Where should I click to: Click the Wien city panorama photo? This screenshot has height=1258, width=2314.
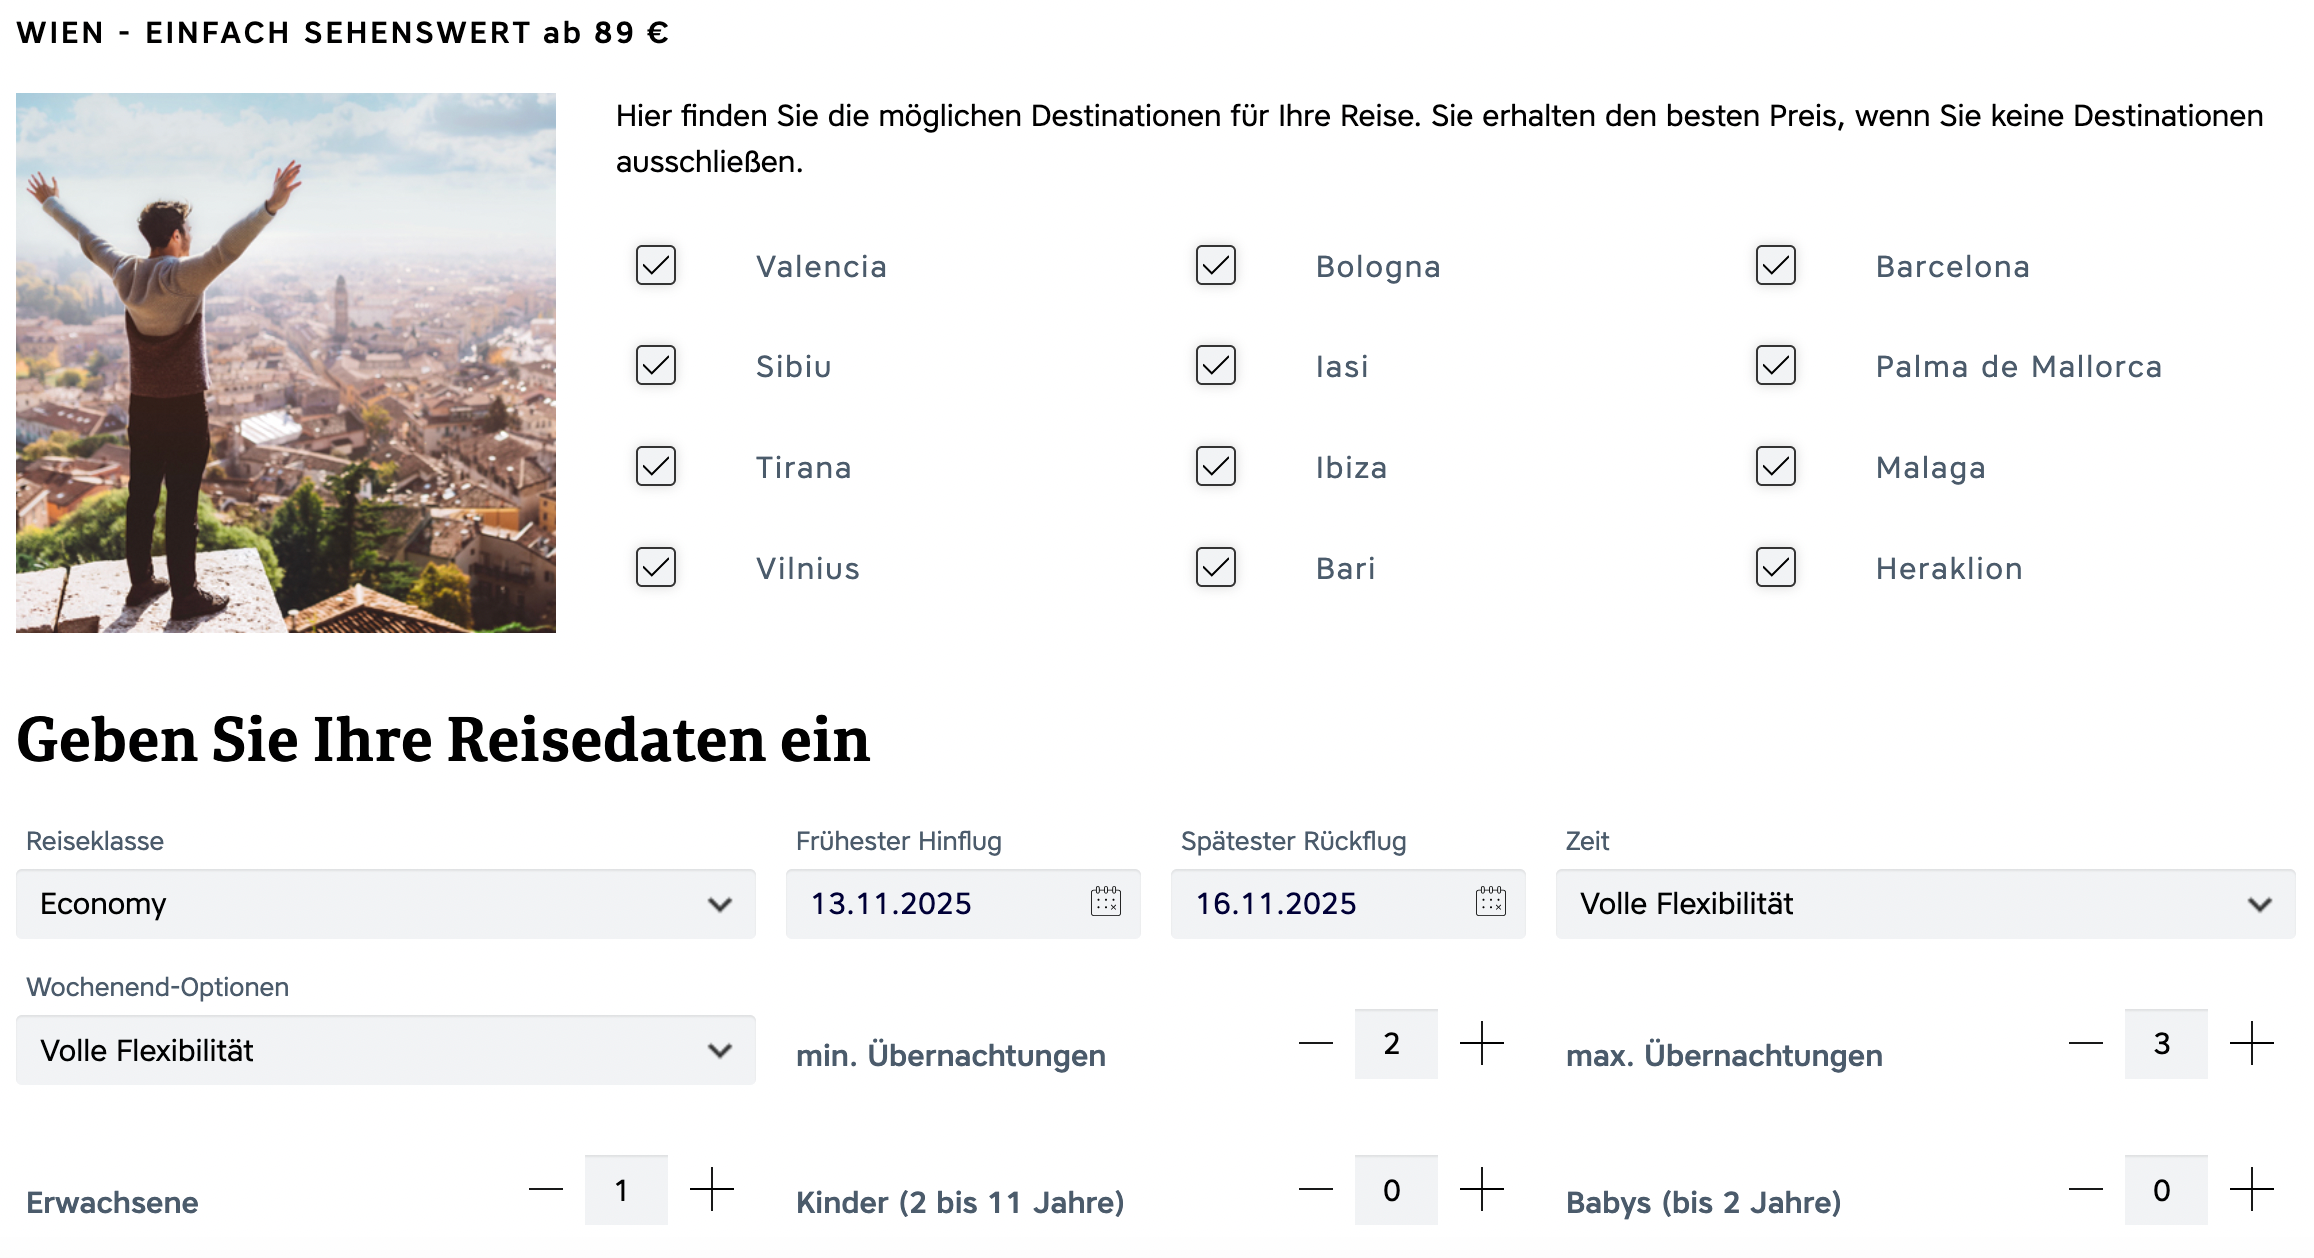coord(286,363)
